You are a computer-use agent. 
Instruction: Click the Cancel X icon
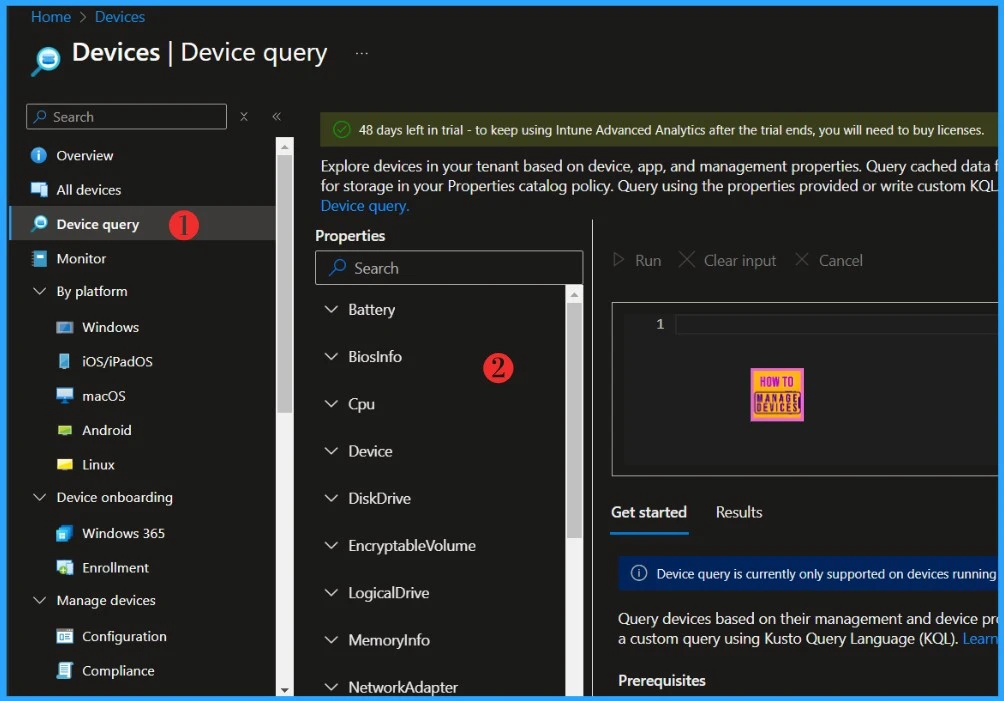[x=802, y=259]
